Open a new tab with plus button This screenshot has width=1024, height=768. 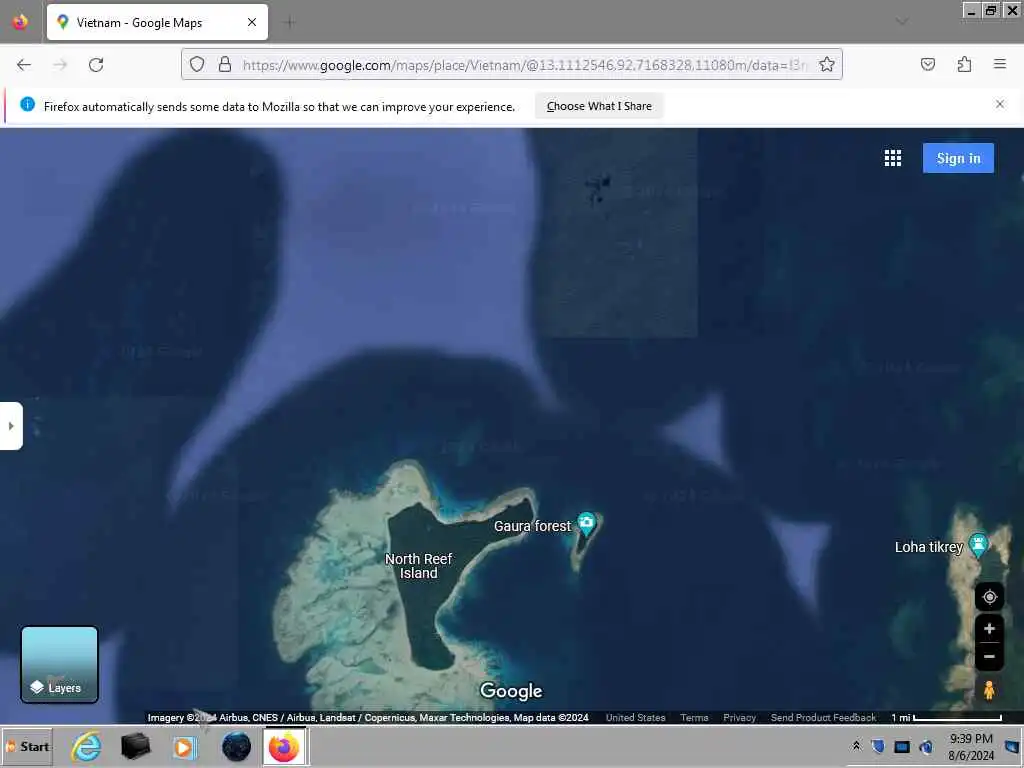pyautogui.click(x=289, y=22)
